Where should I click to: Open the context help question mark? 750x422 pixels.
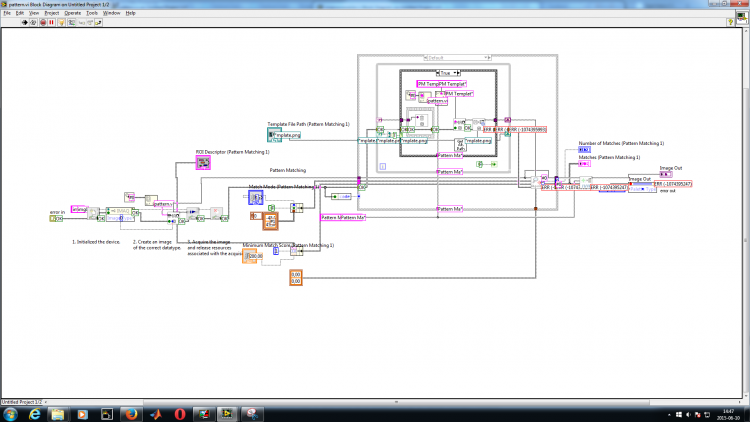(x=730, y=22)
